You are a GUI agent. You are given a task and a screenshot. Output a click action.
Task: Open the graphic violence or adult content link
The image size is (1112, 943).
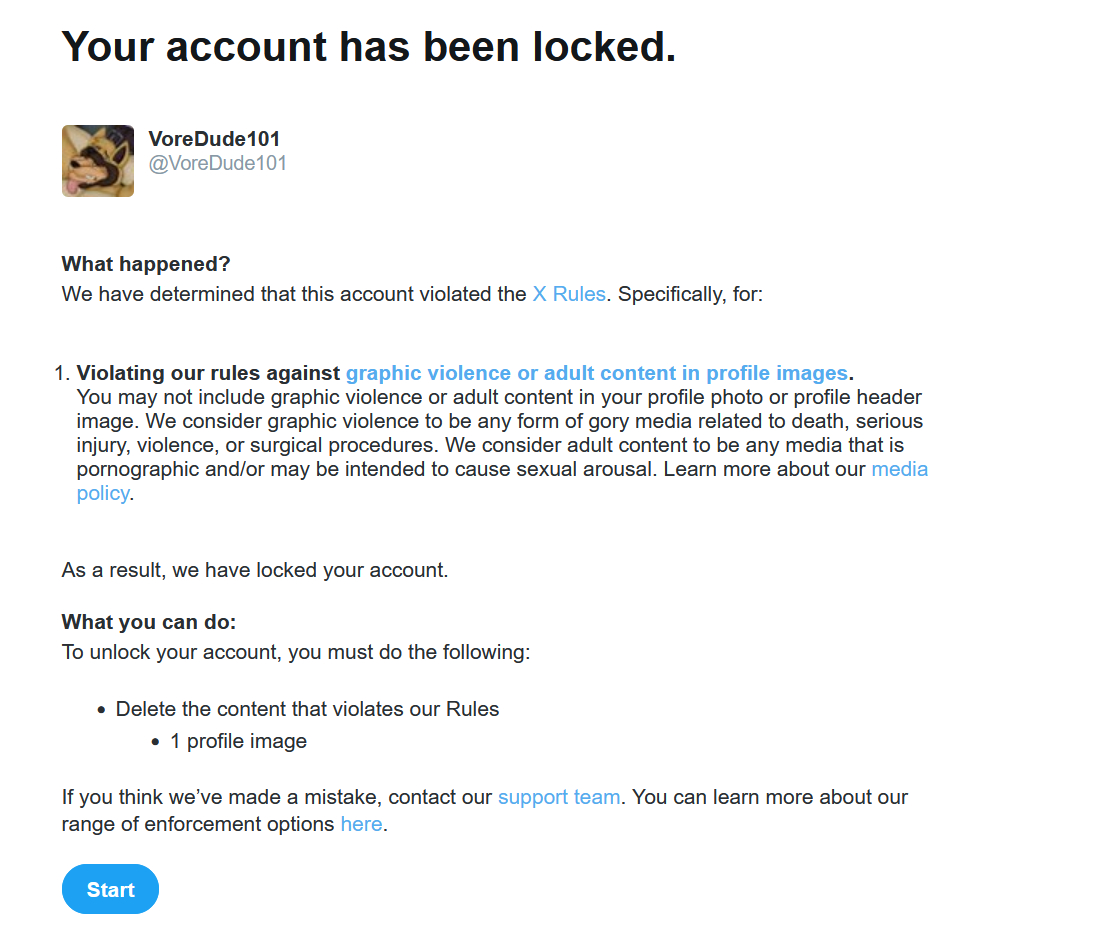597,373
